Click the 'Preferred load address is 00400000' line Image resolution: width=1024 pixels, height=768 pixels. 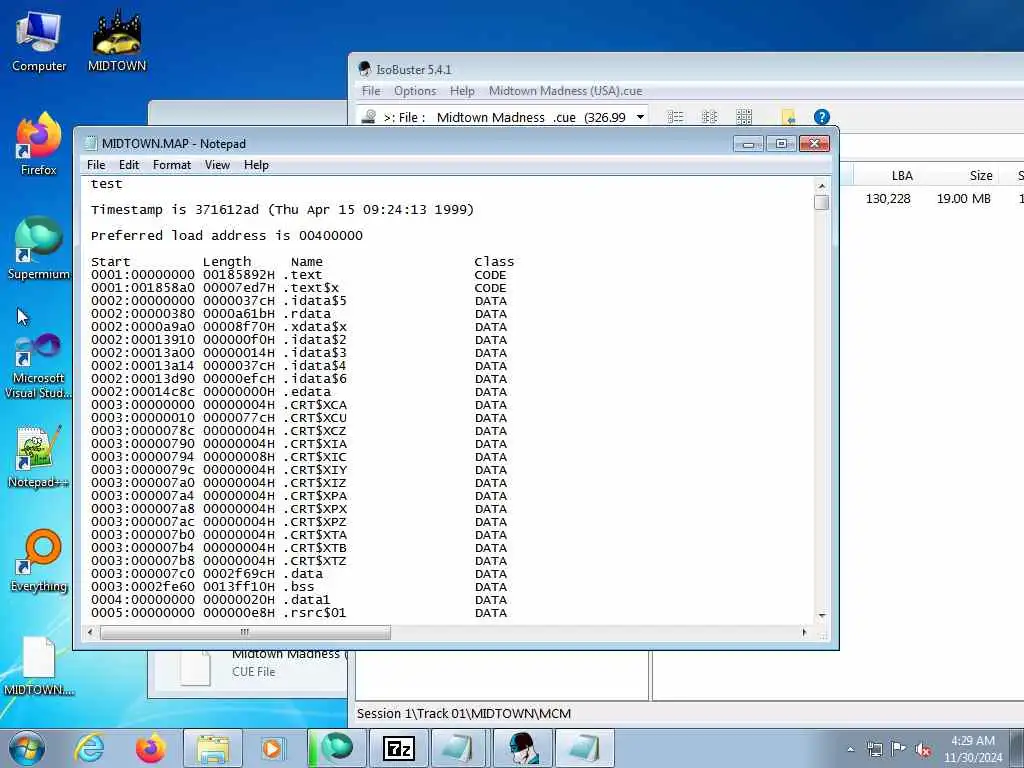227,236
